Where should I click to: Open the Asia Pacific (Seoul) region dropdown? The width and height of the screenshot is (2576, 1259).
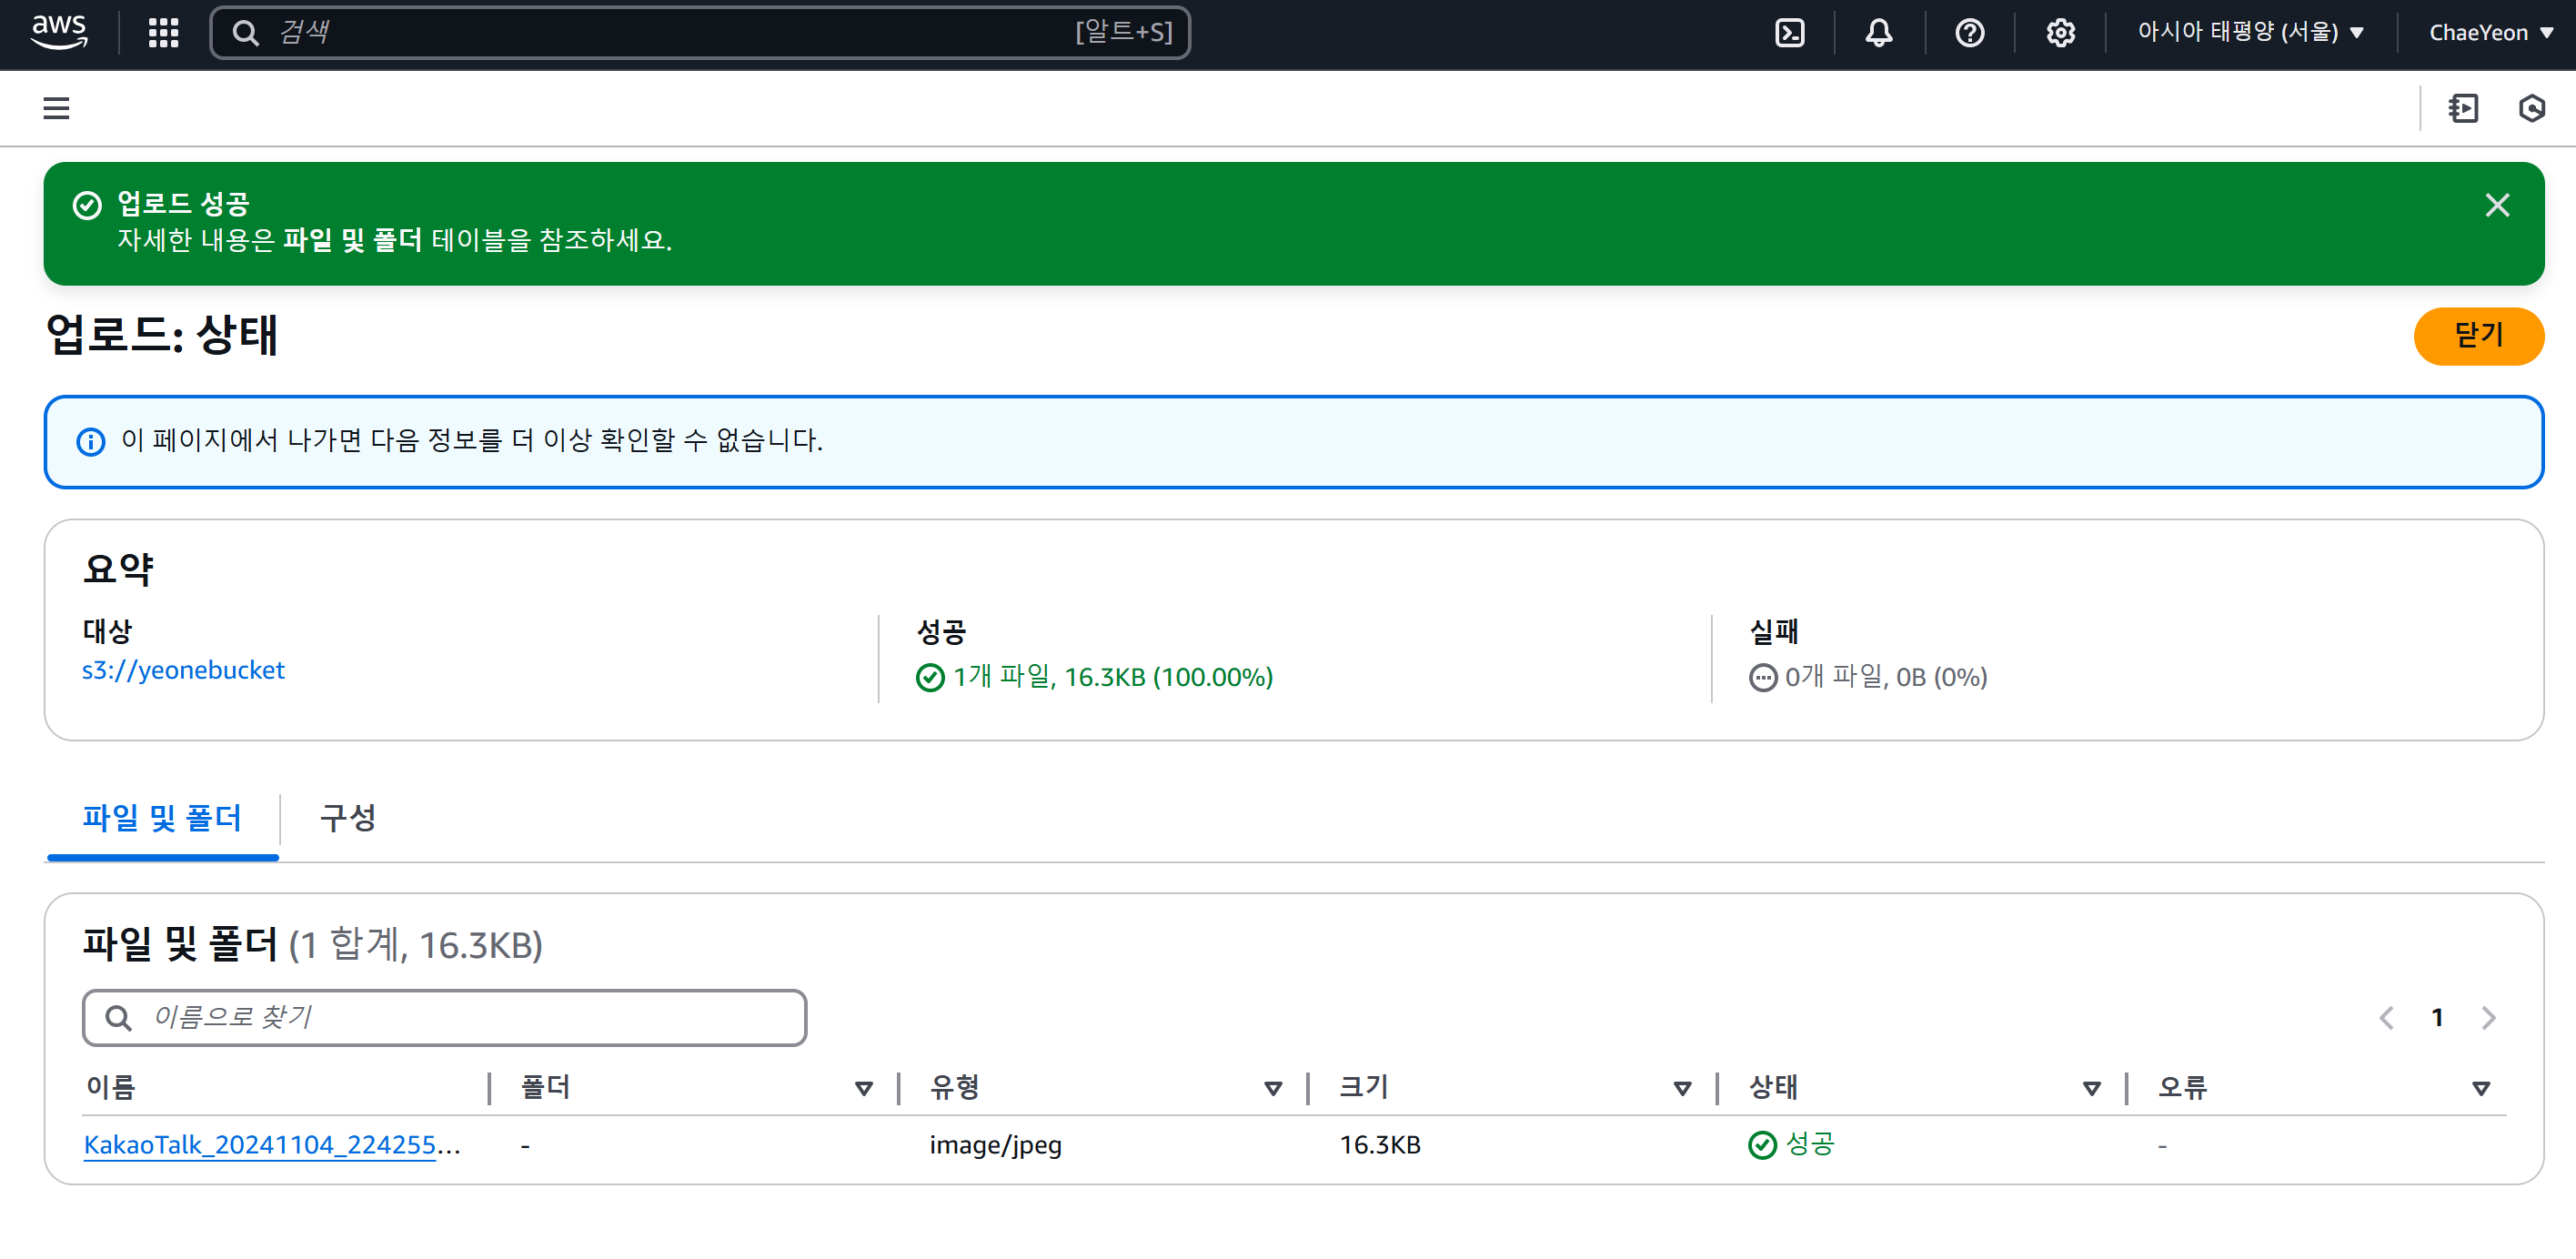pyautogui.click(x=2250, y=33)
